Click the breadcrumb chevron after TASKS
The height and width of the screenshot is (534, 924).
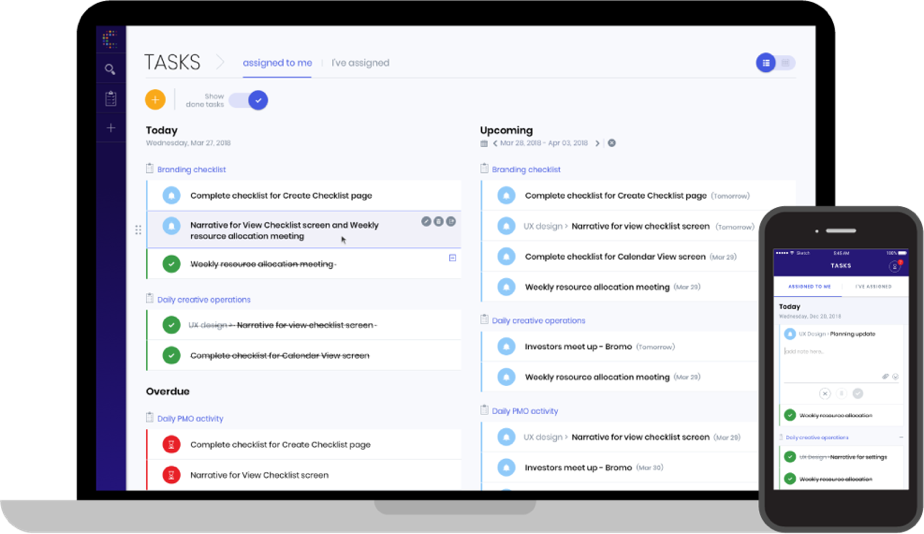220,62
